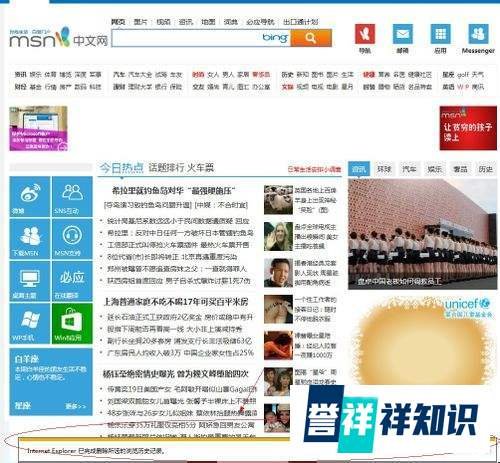500x463 pixels.
Task: Open large photo of uniformed staff lineup
Action: 422,234
